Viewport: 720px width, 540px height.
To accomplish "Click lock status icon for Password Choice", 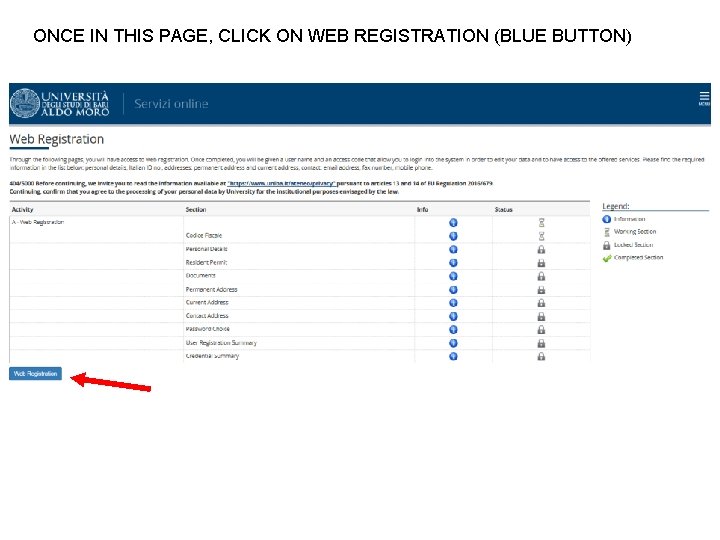I will [541, 330].
